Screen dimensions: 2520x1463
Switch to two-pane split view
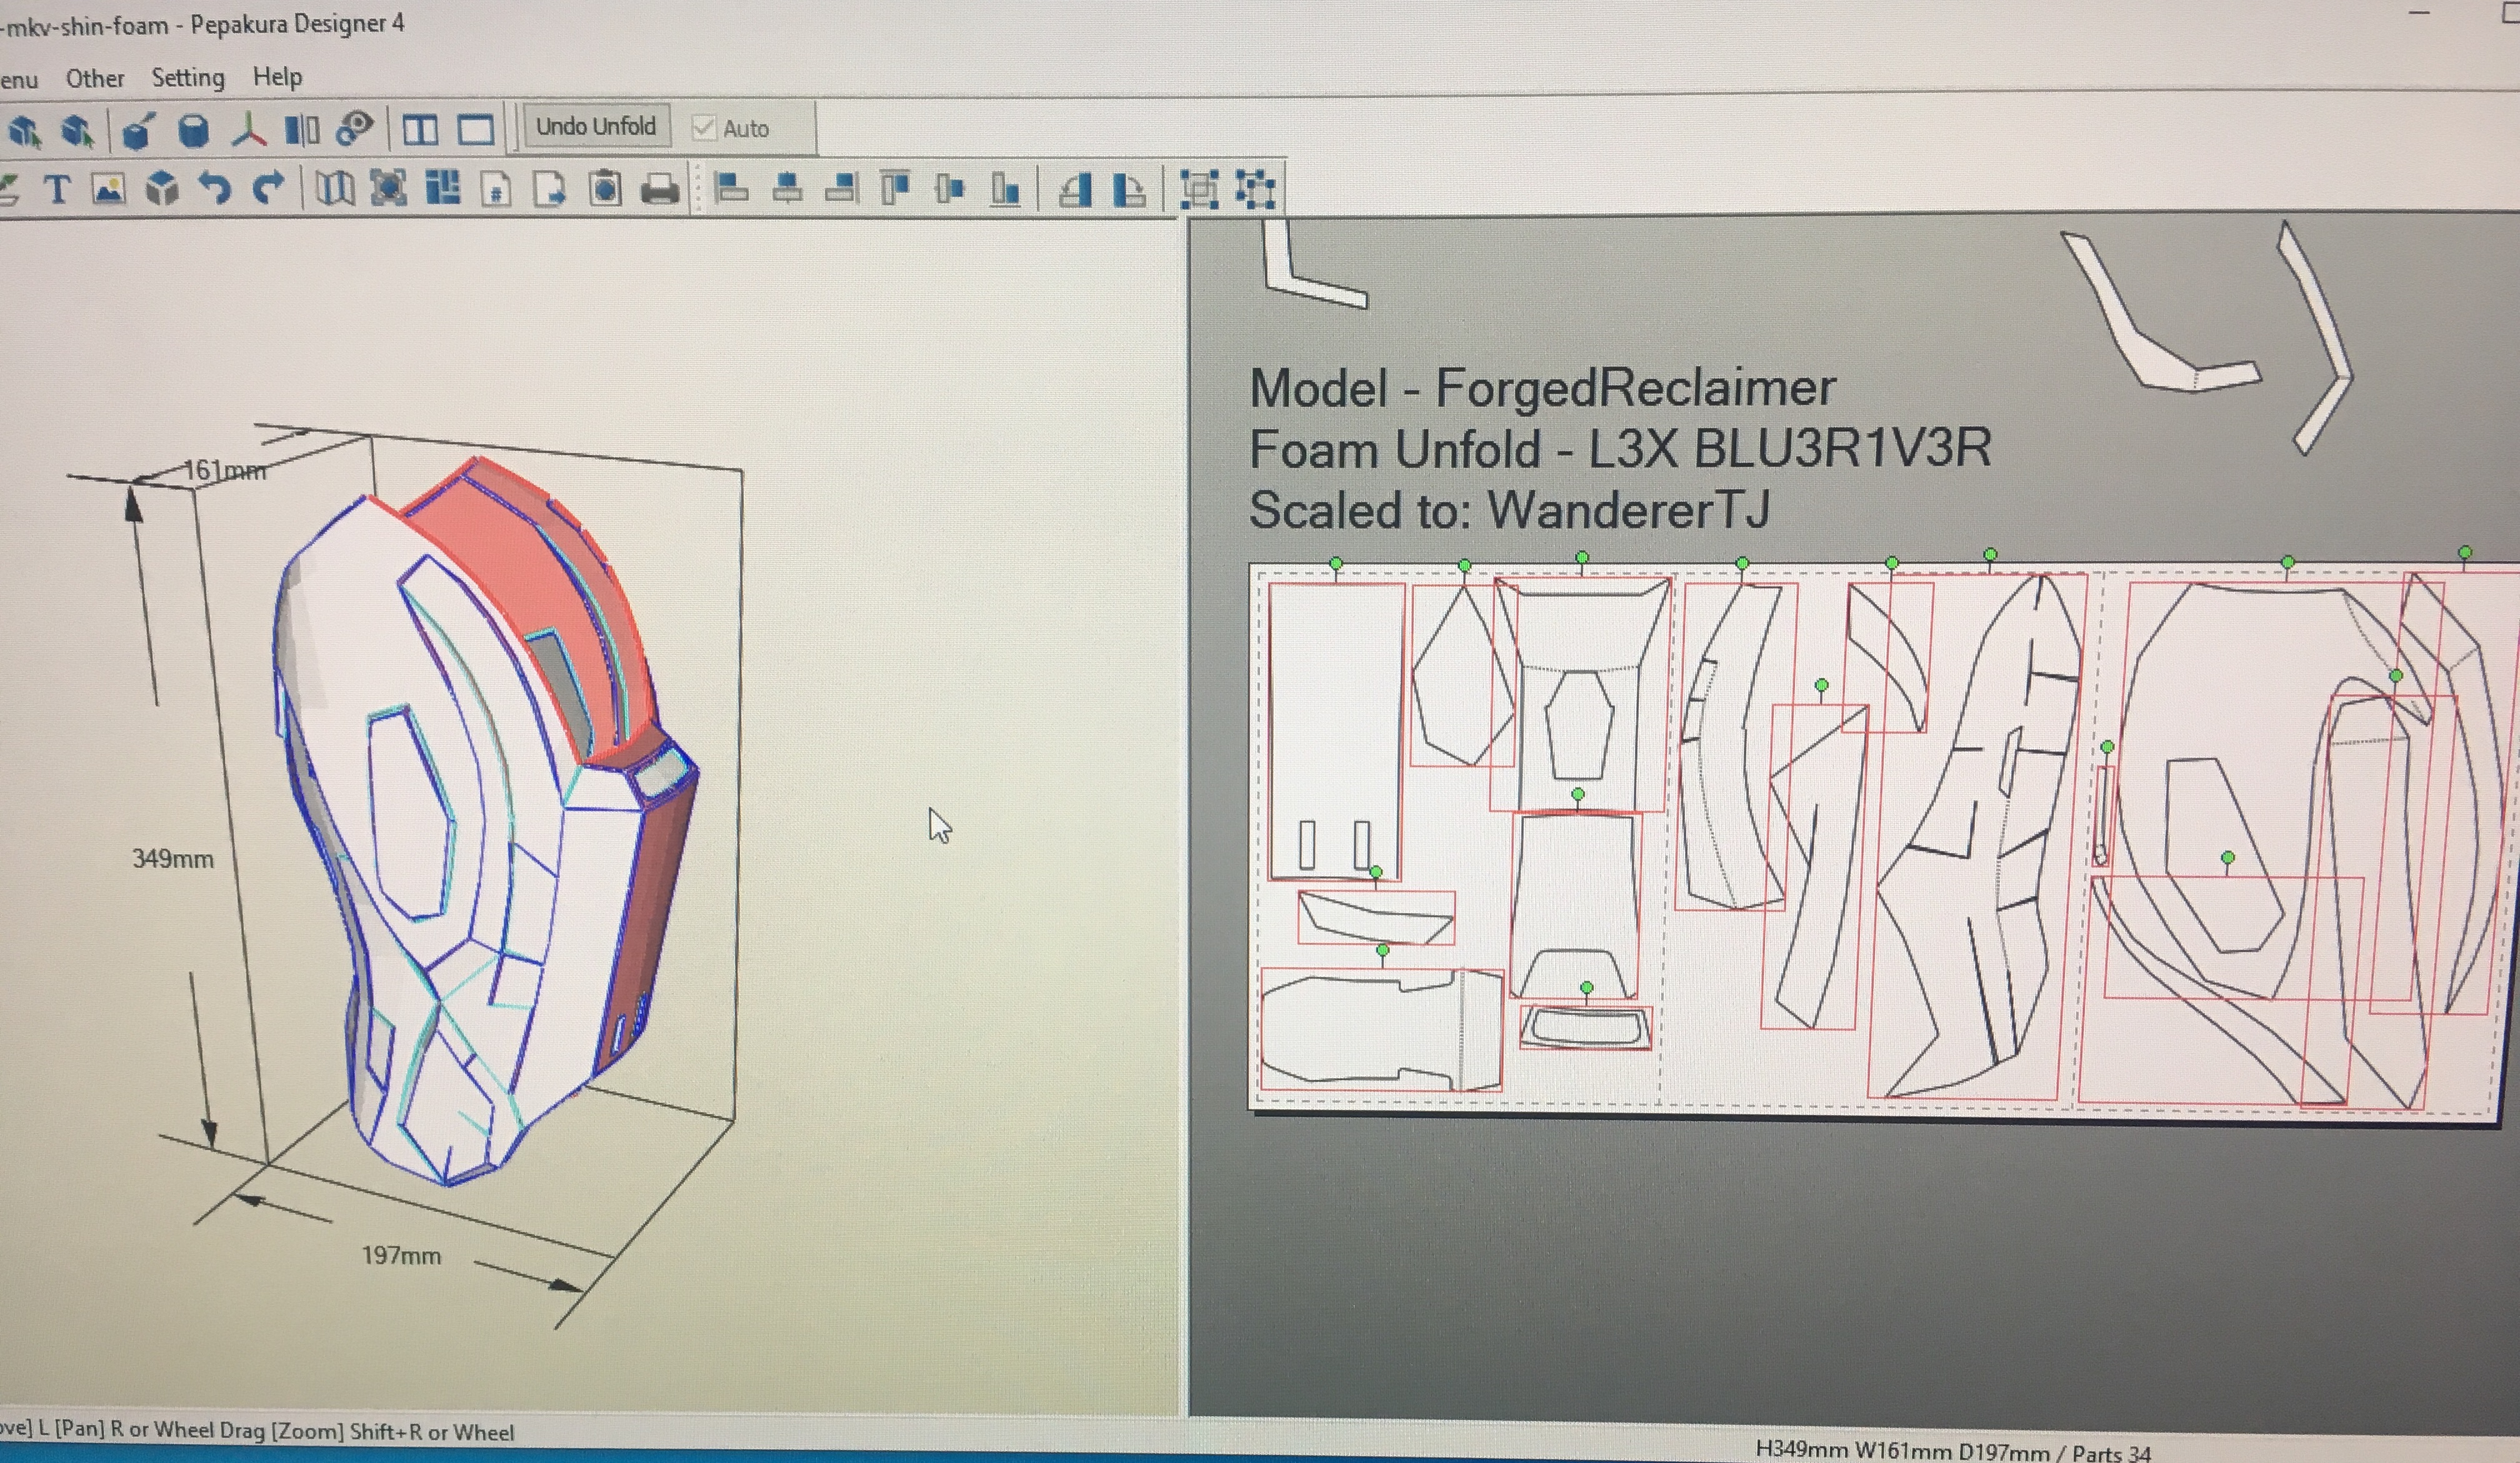420,130
